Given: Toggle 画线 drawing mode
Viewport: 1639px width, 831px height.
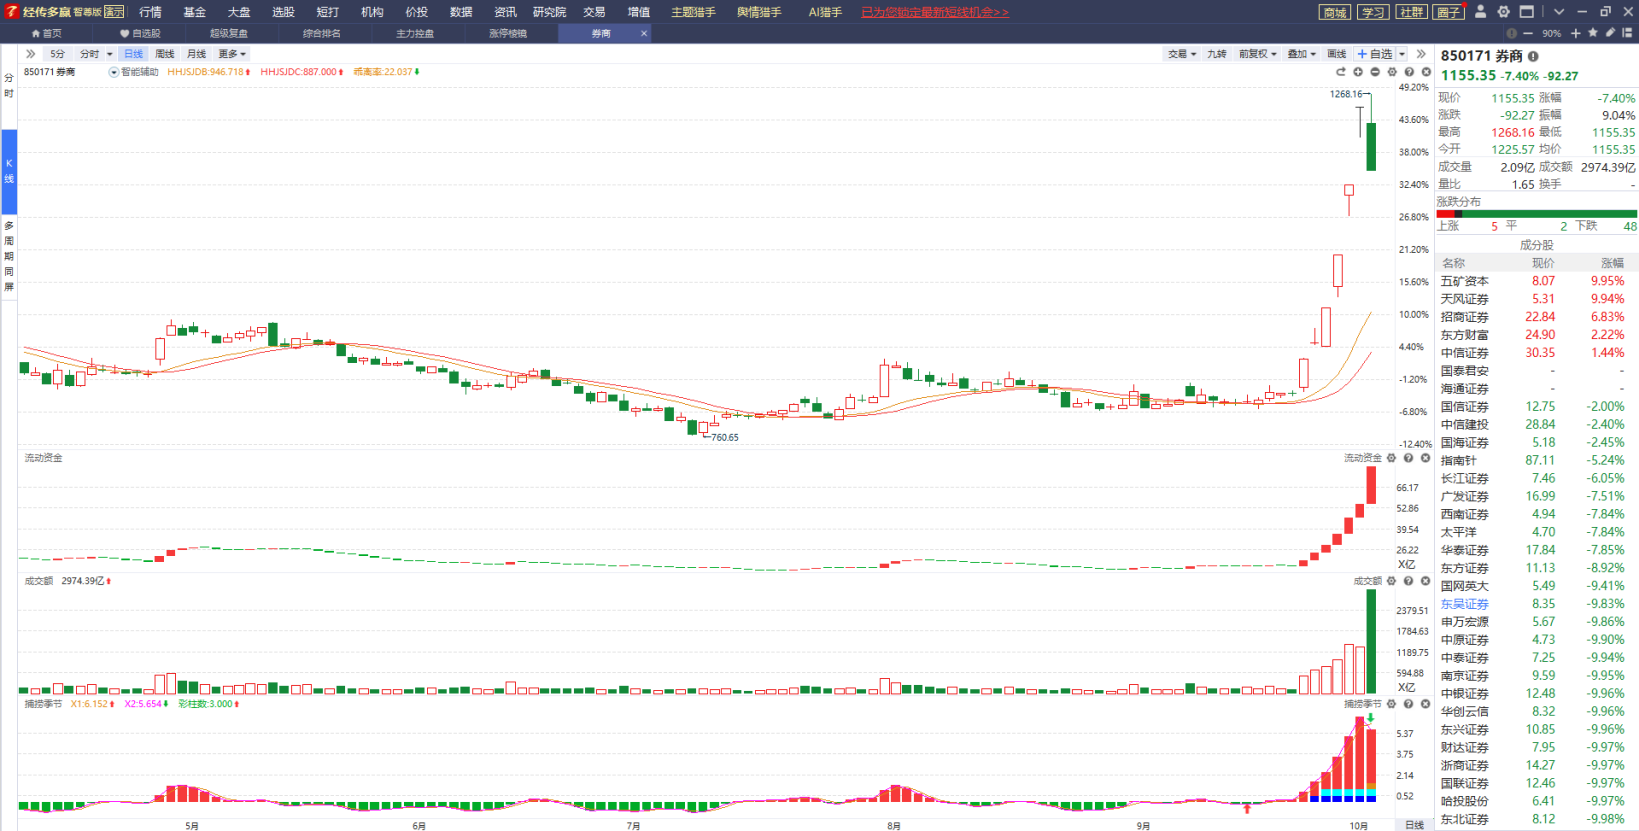Looking at the screenshot, I should coord(1337,54).
